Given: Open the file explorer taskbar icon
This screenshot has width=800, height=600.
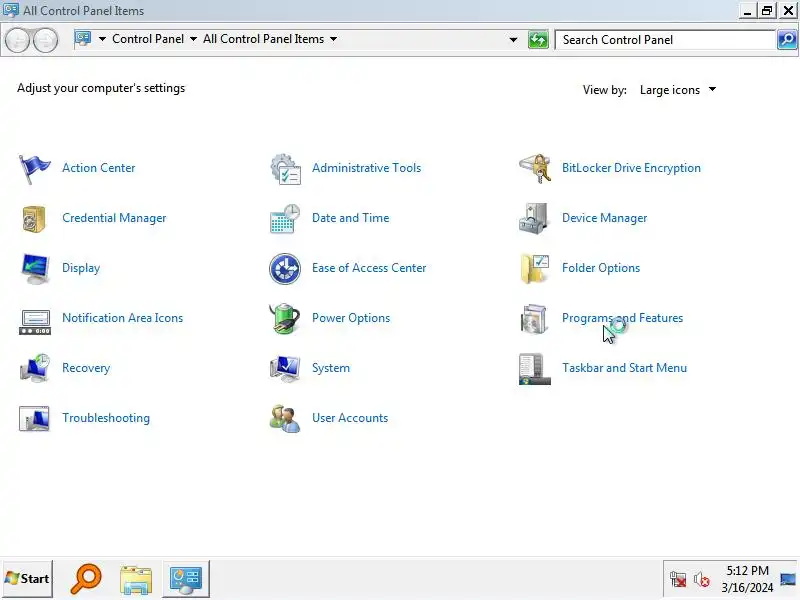Looking at the screenshot, I should [x=136, y=579].
